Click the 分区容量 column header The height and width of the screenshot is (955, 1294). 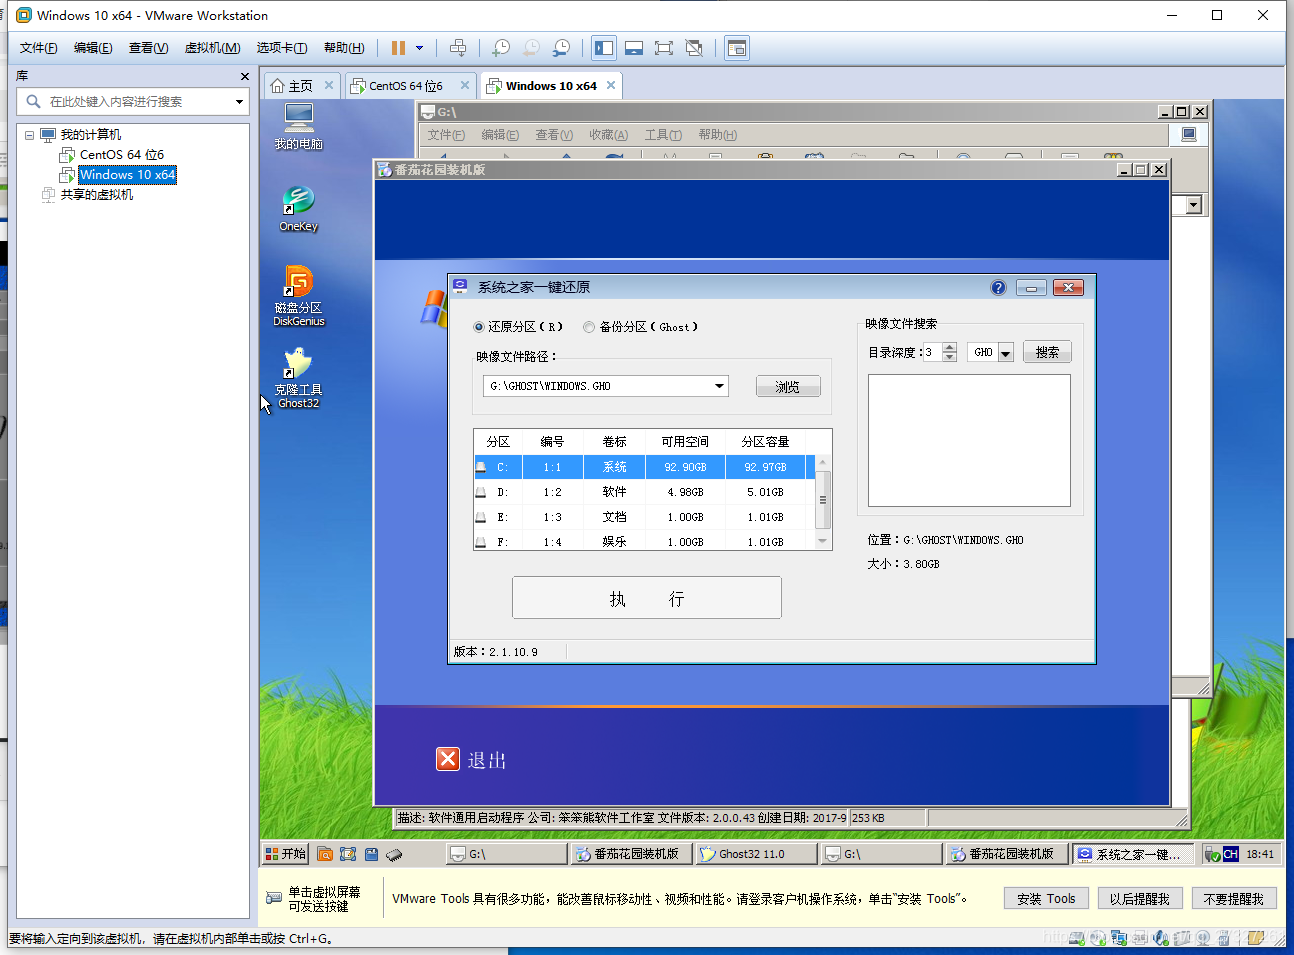pyautogui.click(x=765, y=442)
